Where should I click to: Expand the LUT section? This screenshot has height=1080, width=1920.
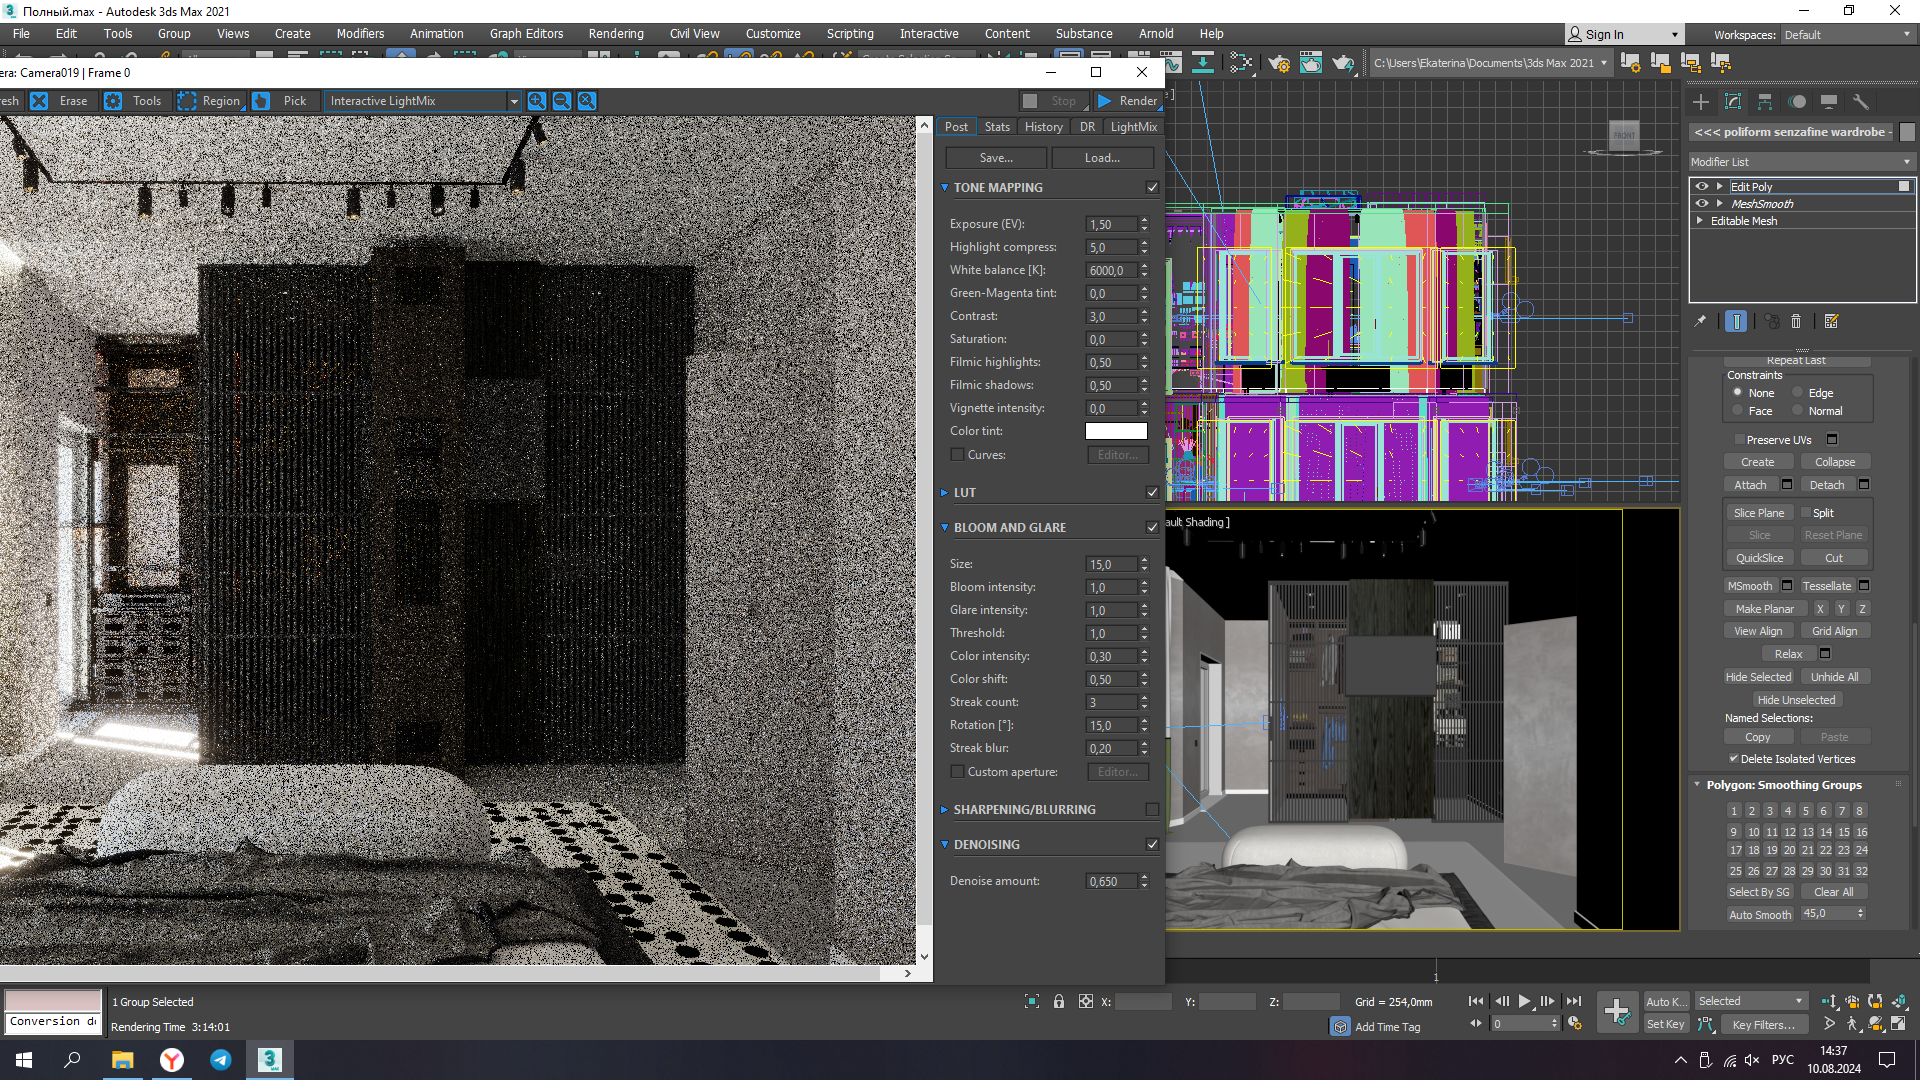(945, 493)
